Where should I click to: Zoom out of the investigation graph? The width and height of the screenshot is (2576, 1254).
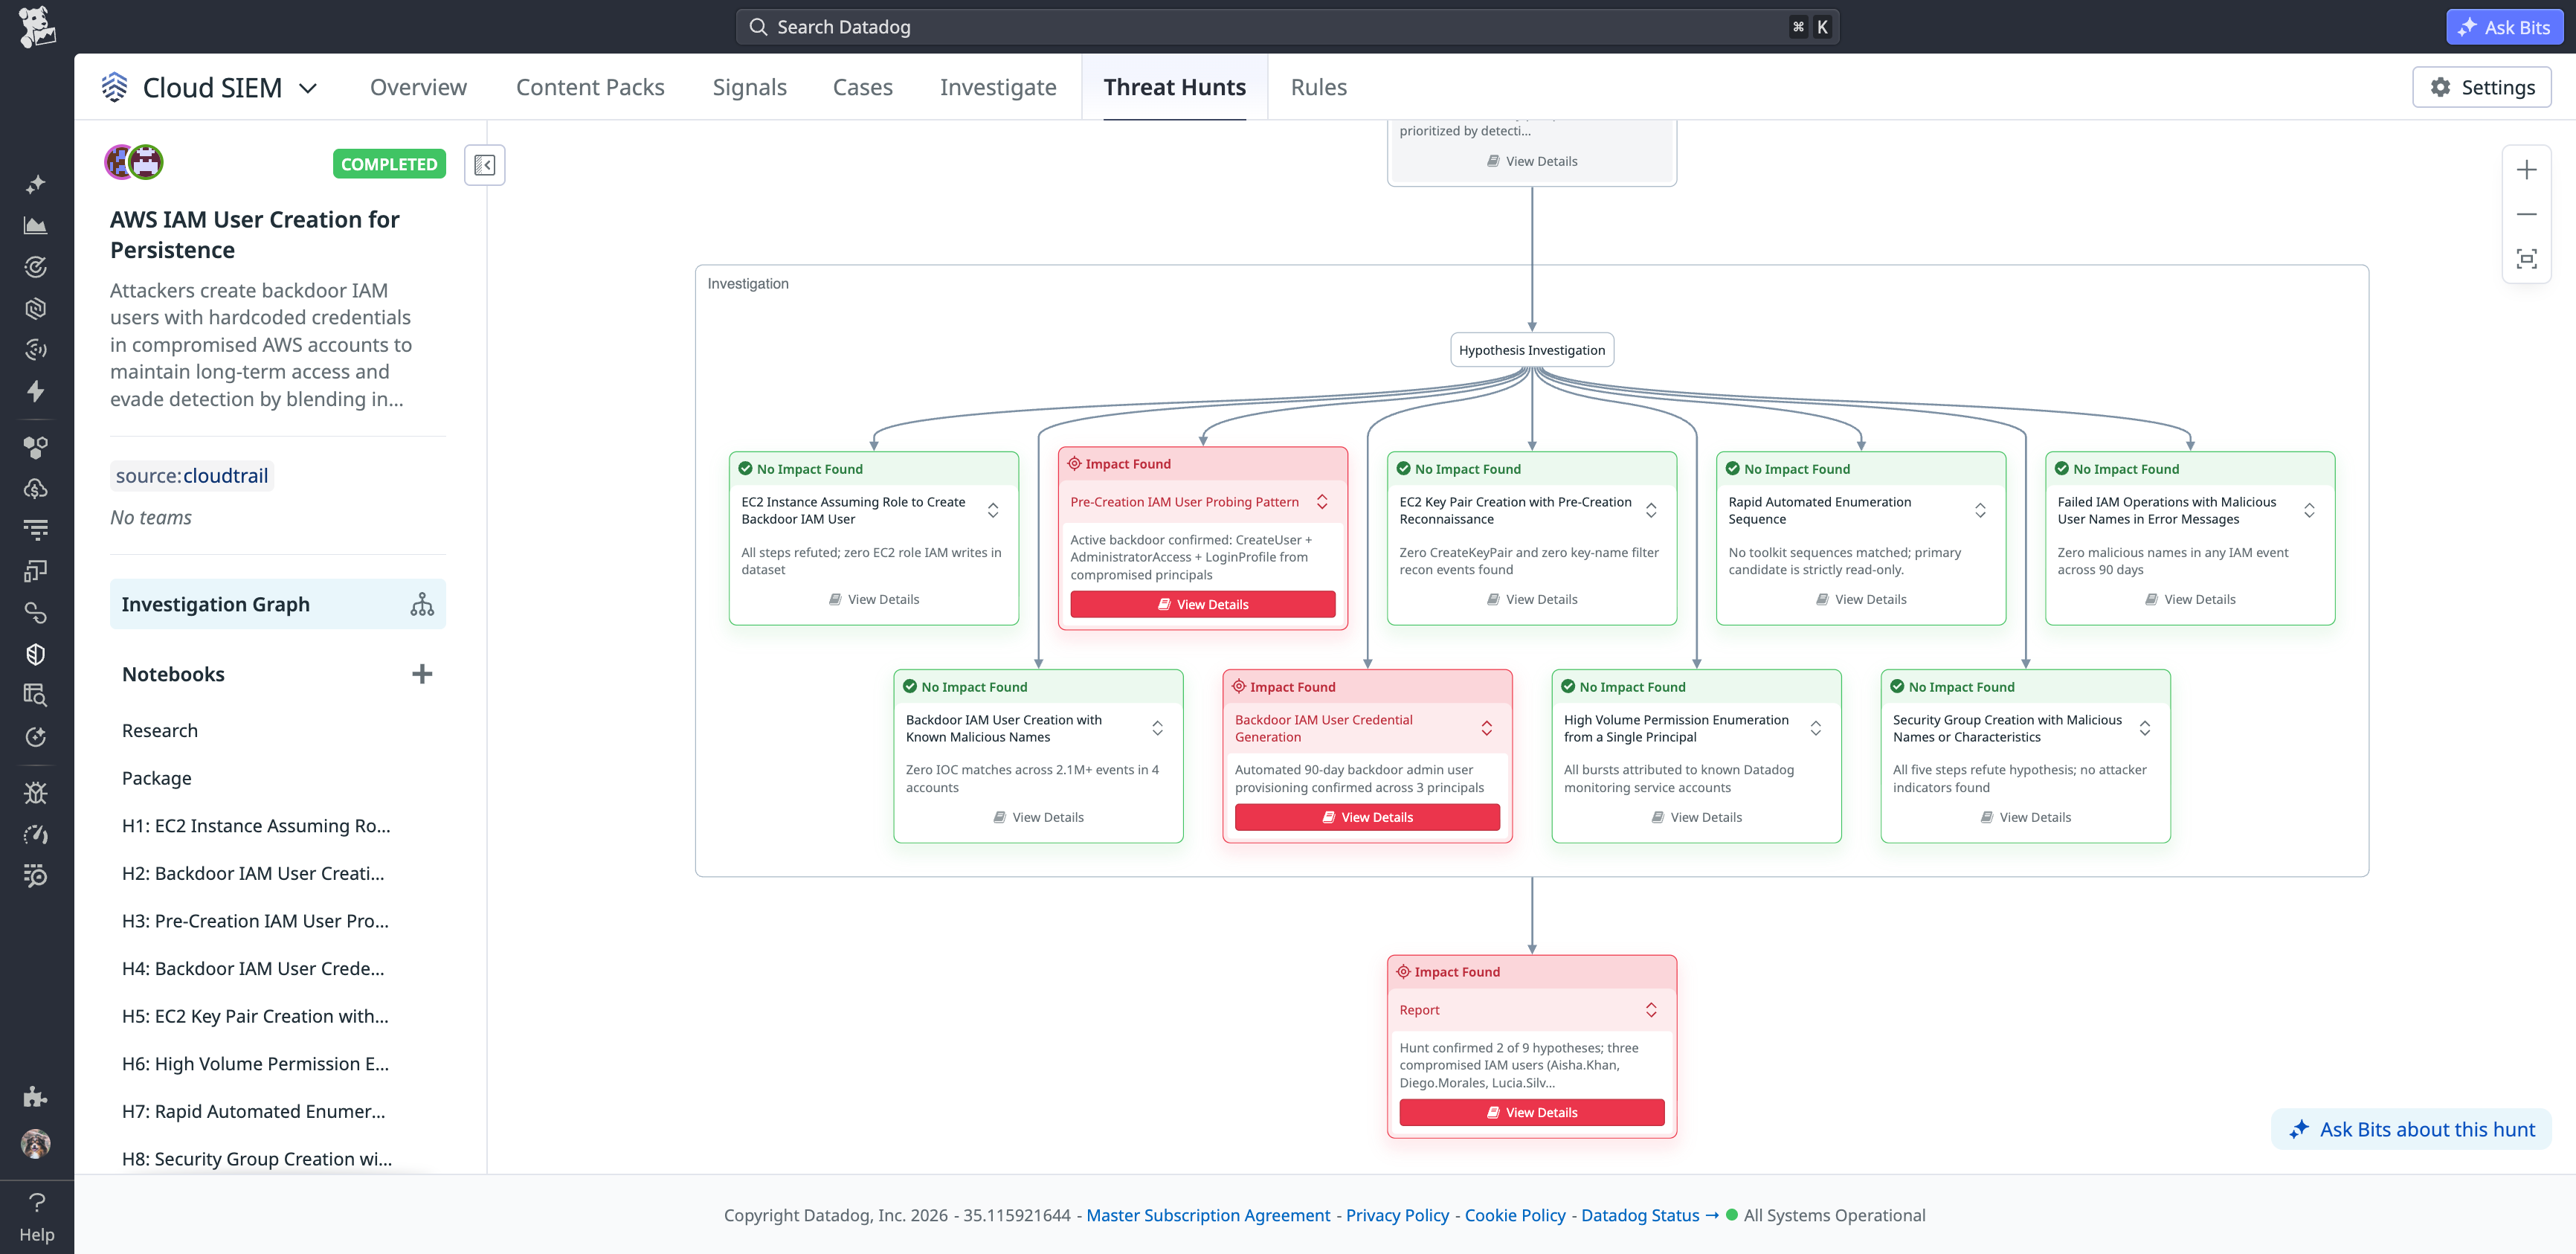pyautogui.click(x=2526, y=214)
